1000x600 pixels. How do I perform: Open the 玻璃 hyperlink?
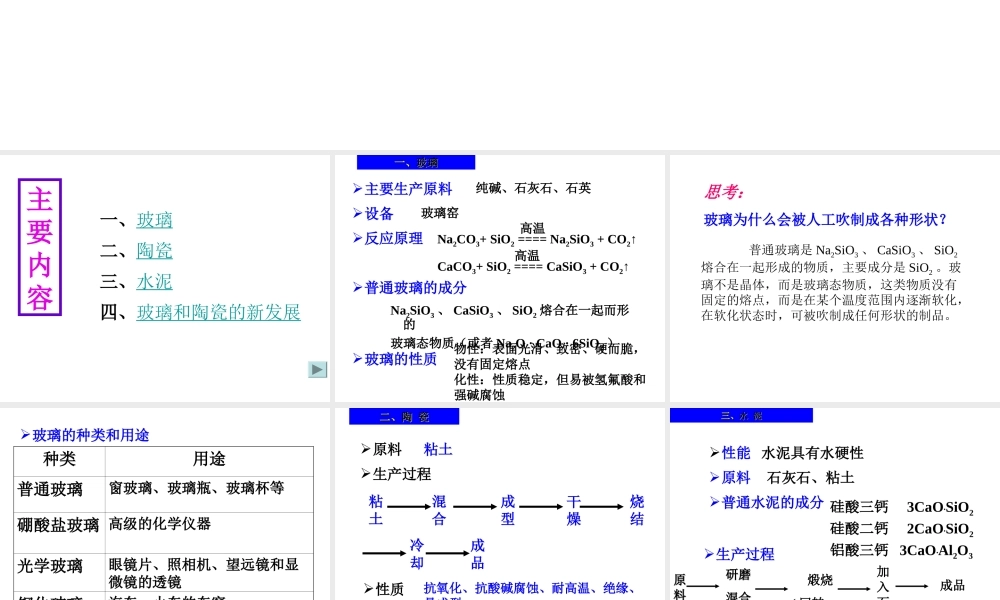click(154, 220)
